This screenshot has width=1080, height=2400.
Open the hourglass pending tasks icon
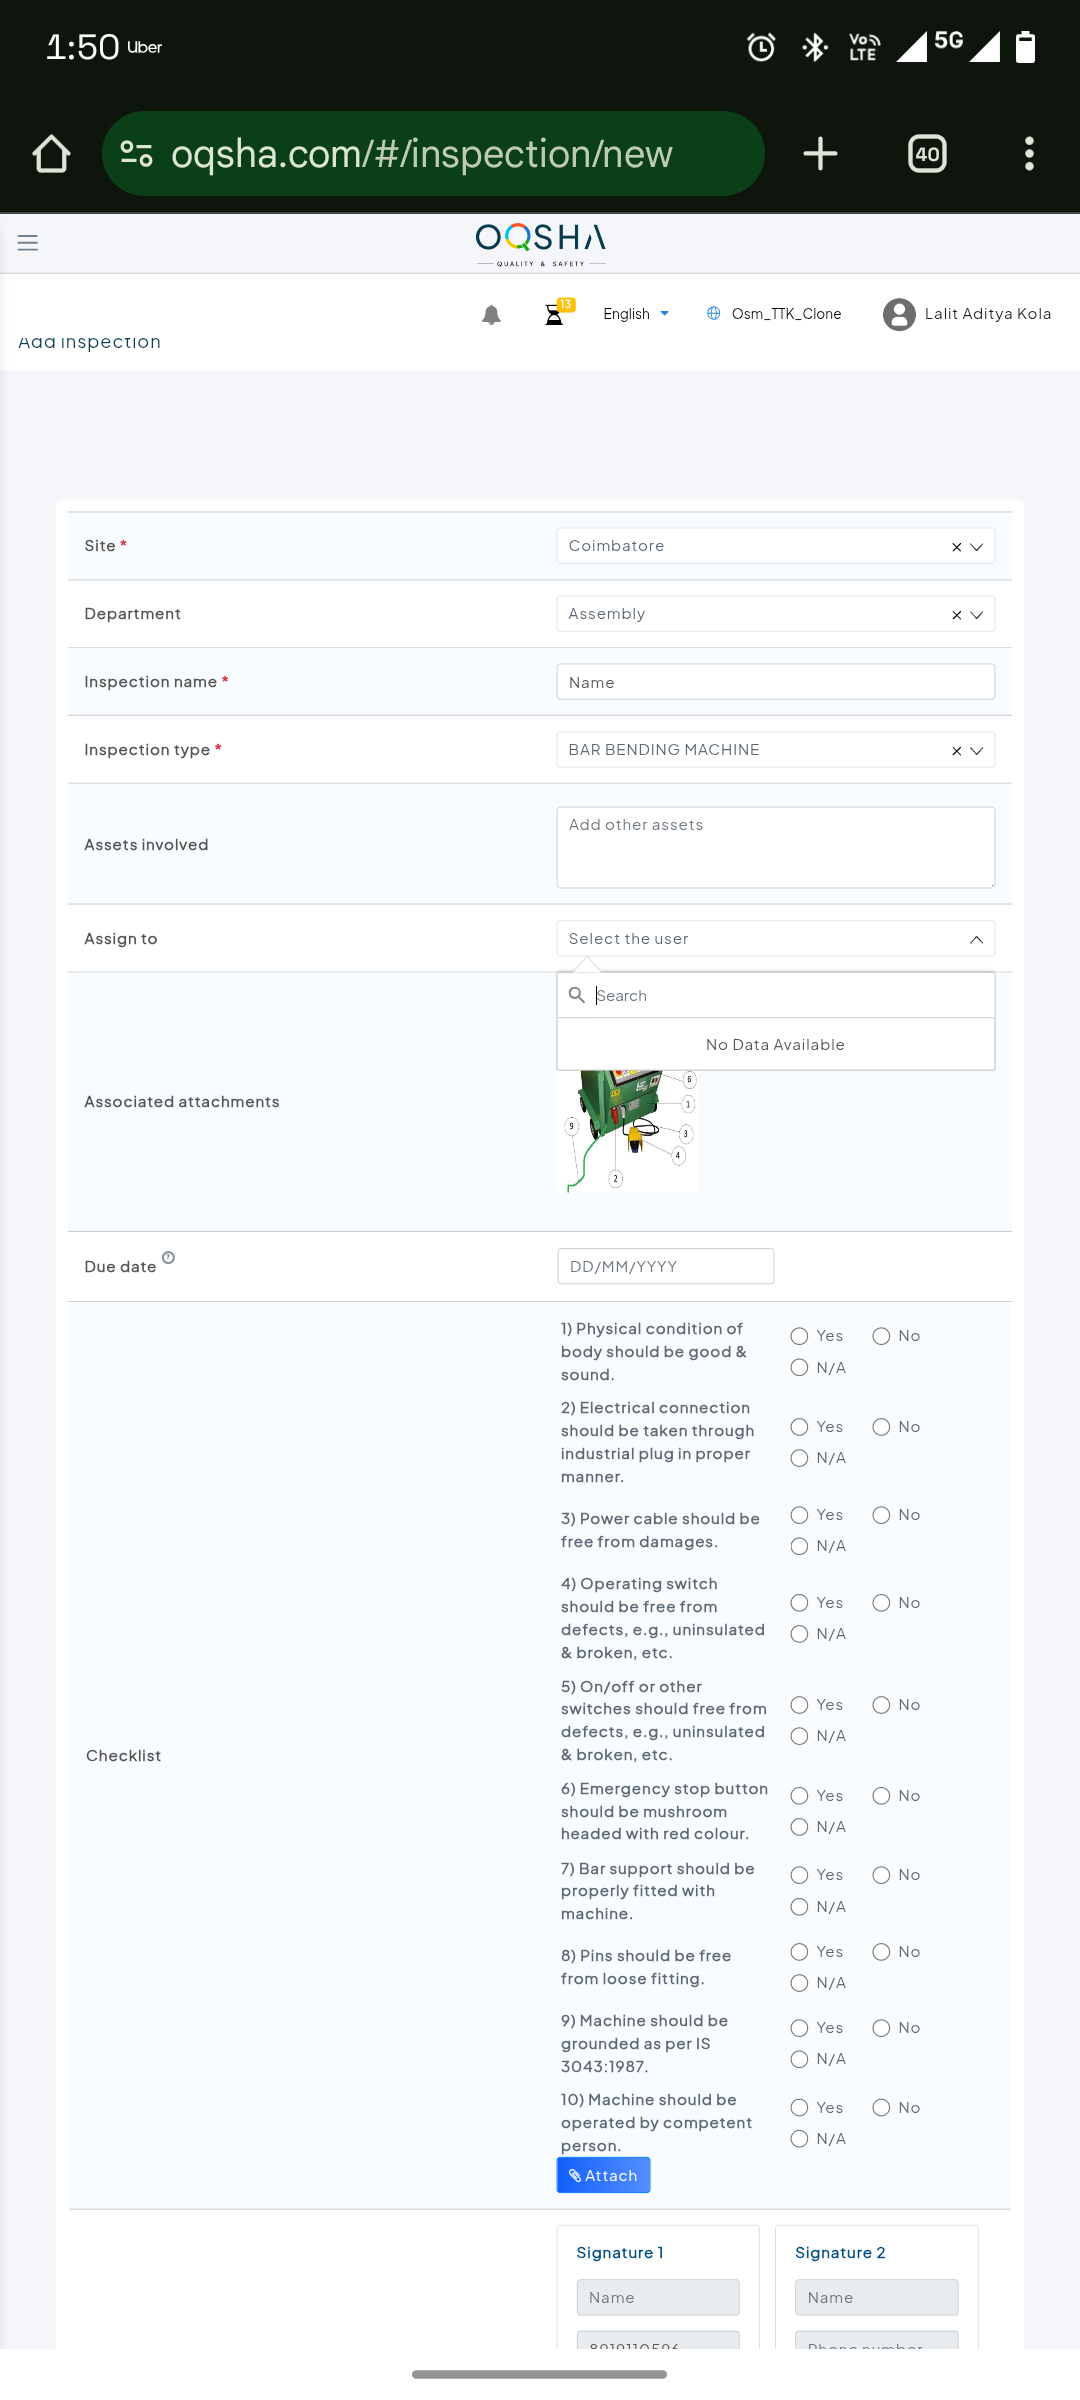pos(554,315)
